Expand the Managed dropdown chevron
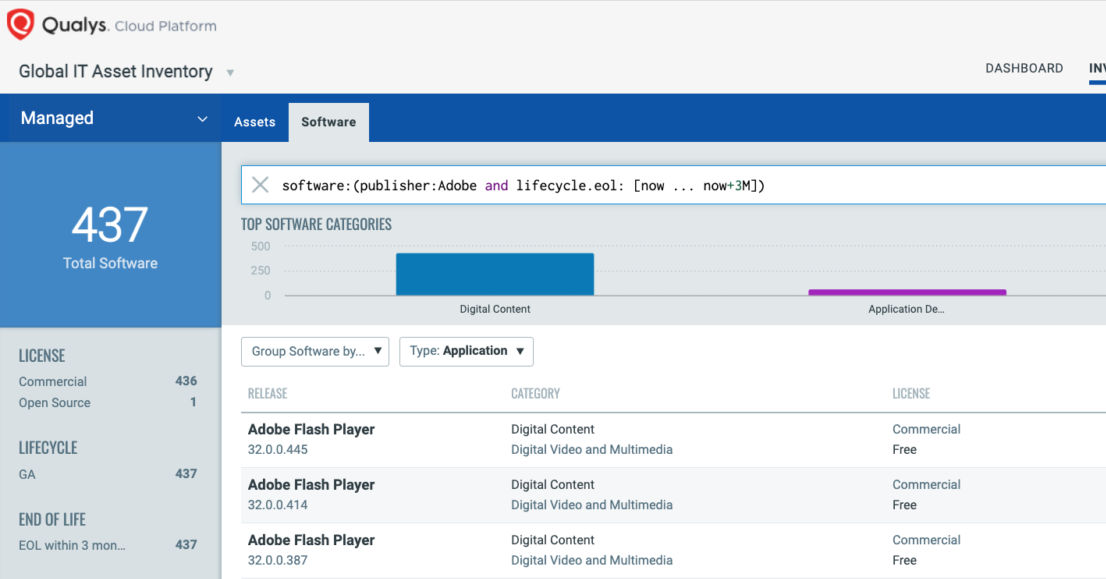The width and height of the screenshot is (1106, 579). click(202, 118)
